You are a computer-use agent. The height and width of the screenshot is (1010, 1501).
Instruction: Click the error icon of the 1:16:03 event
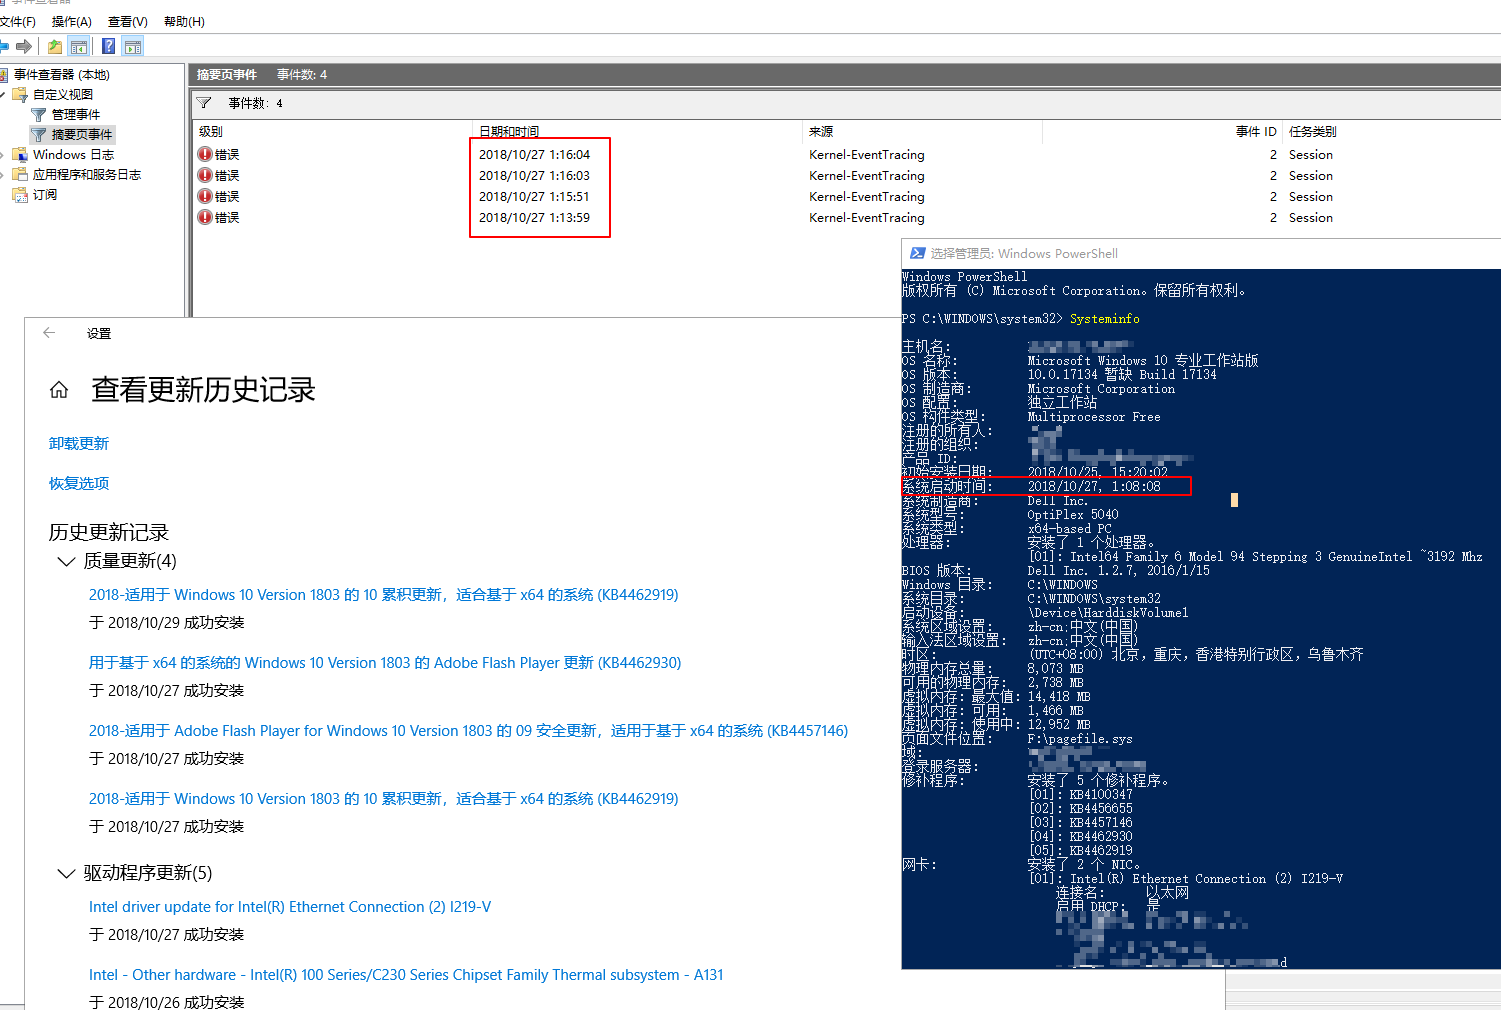205,175
